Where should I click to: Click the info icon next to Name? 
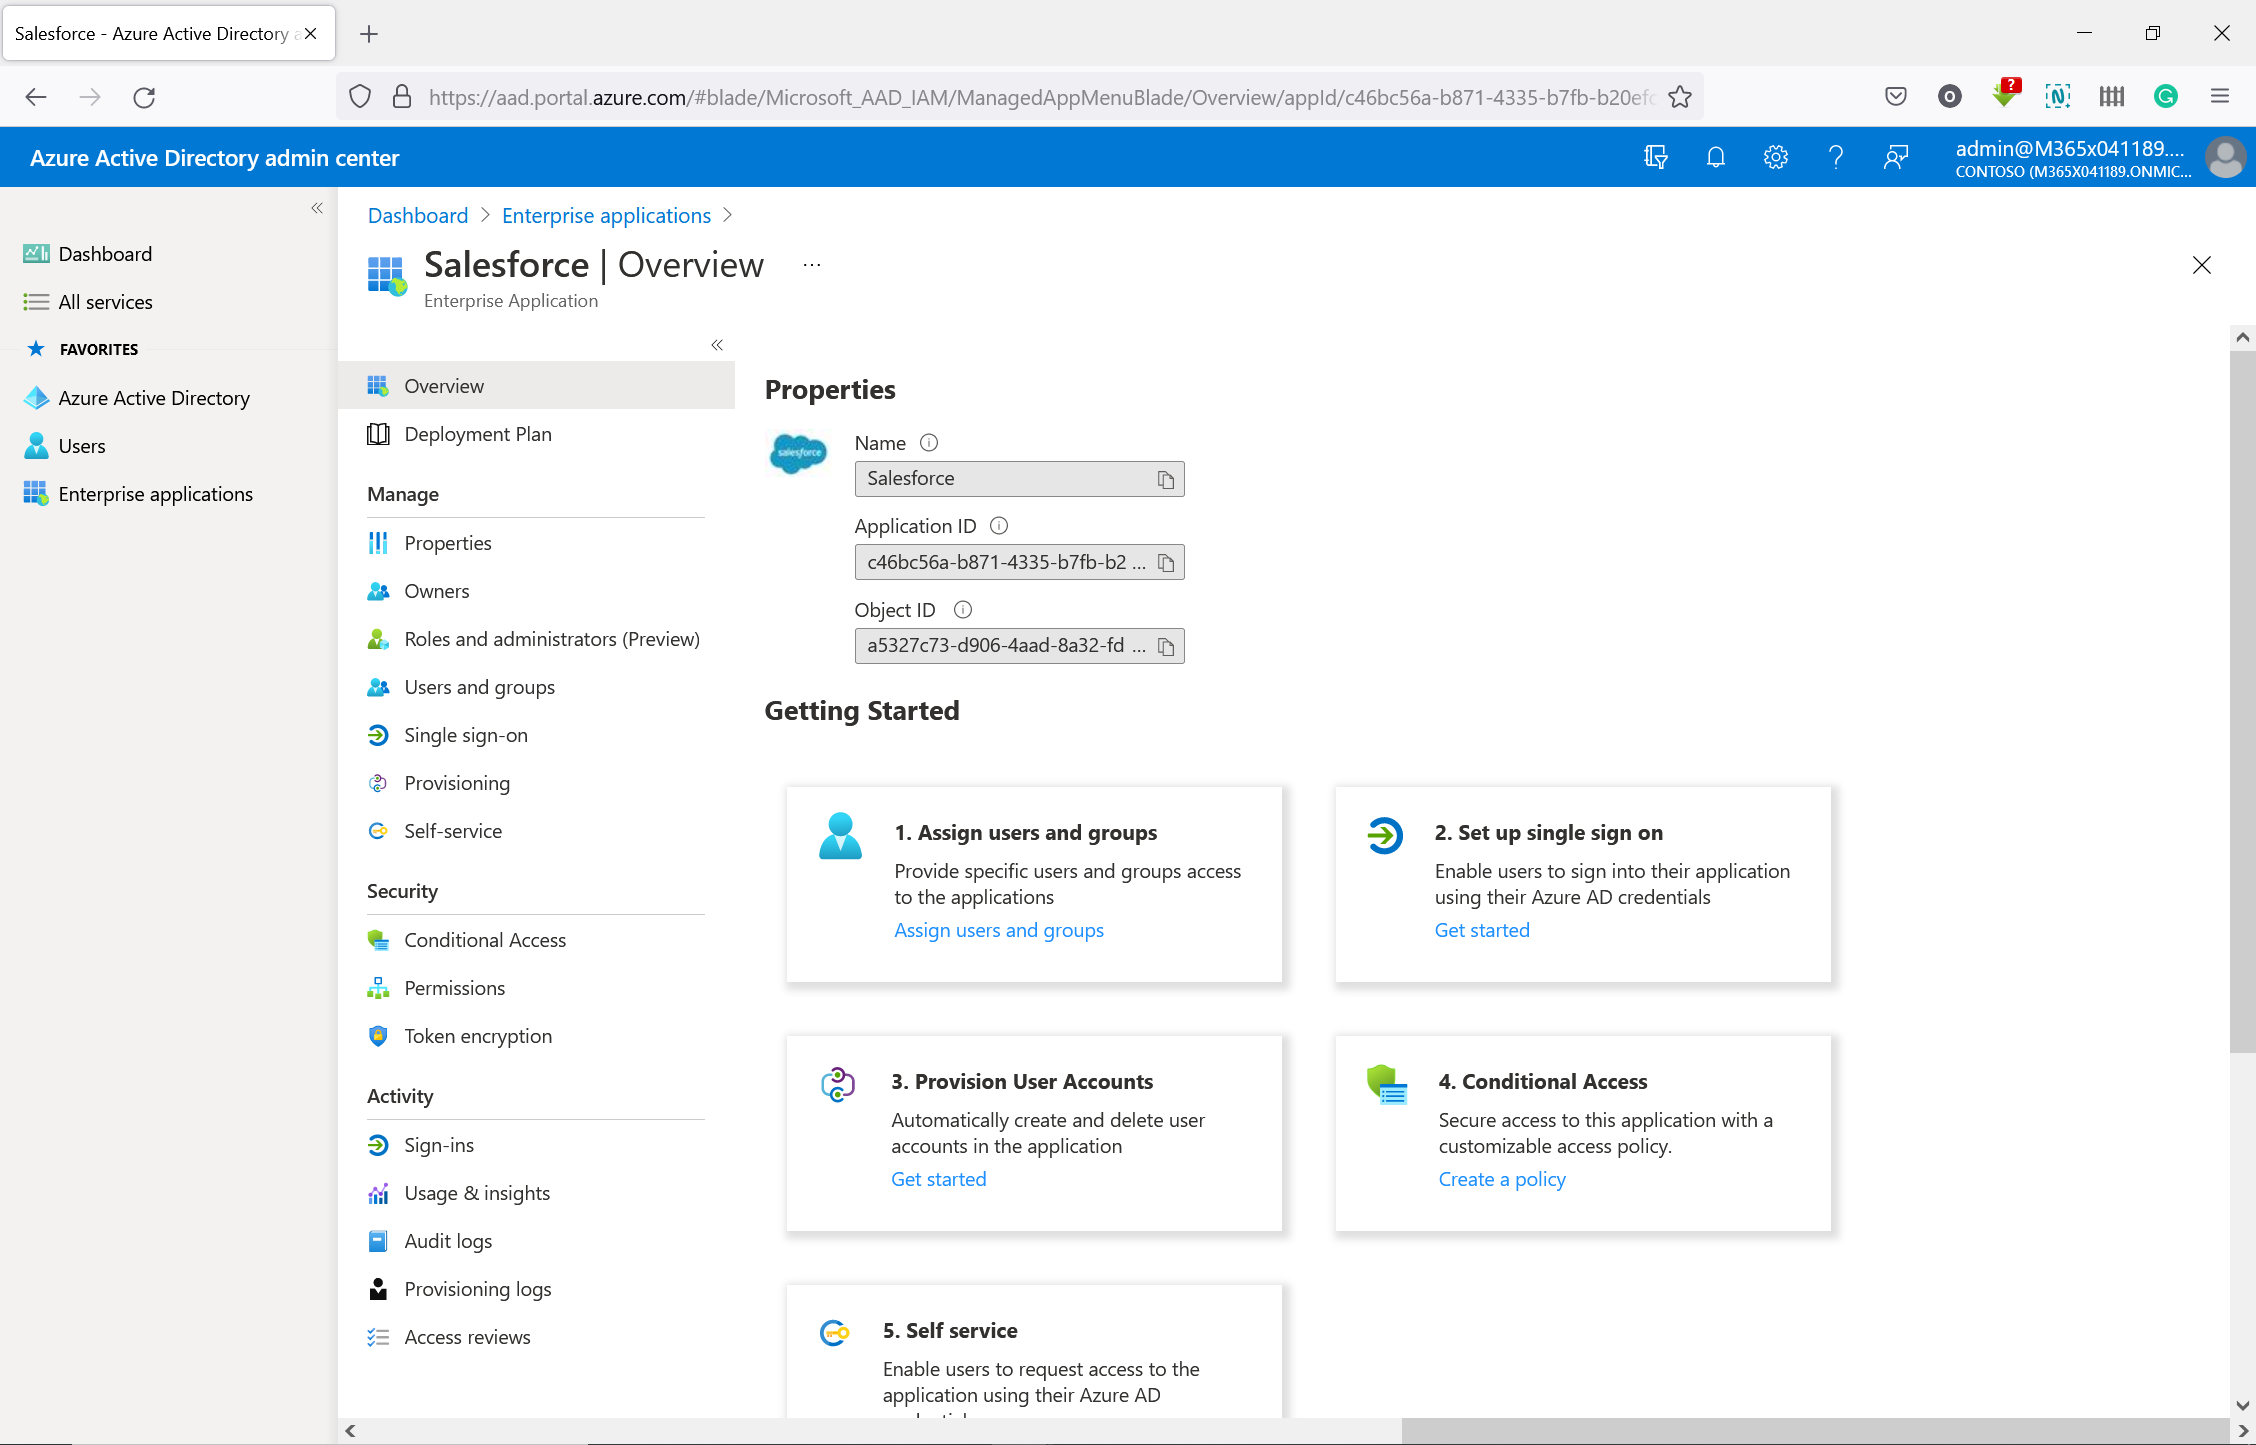[929, 442]
